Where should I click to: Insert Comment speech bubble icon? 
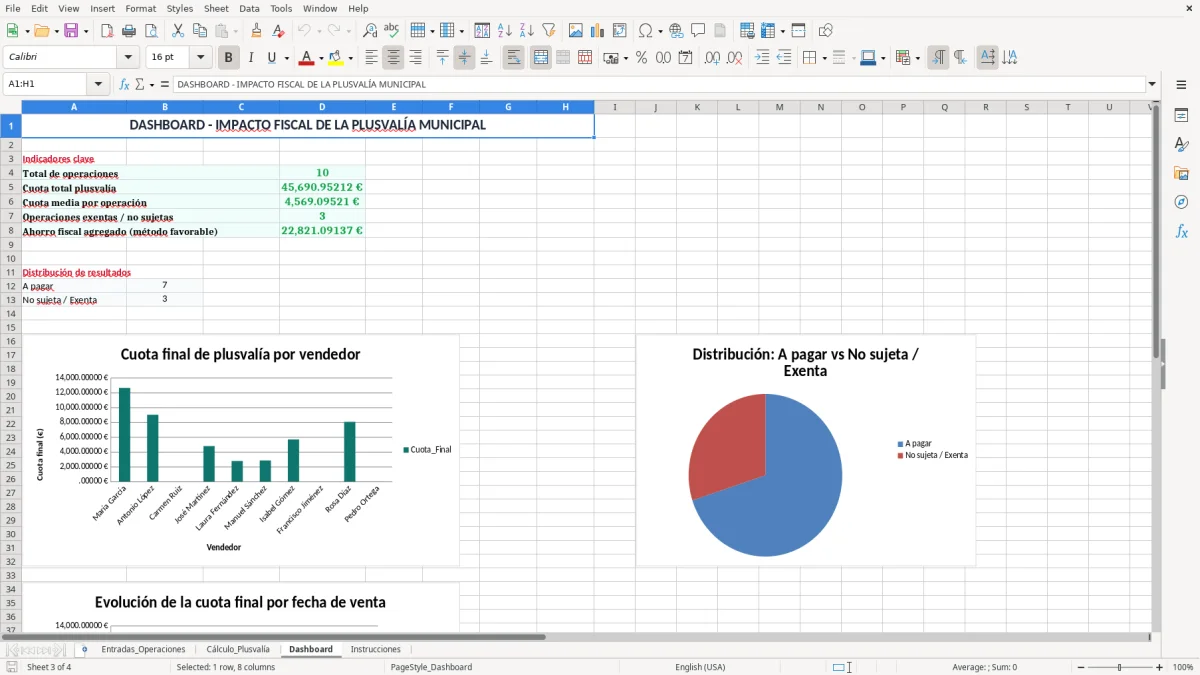tap(699, 31)
